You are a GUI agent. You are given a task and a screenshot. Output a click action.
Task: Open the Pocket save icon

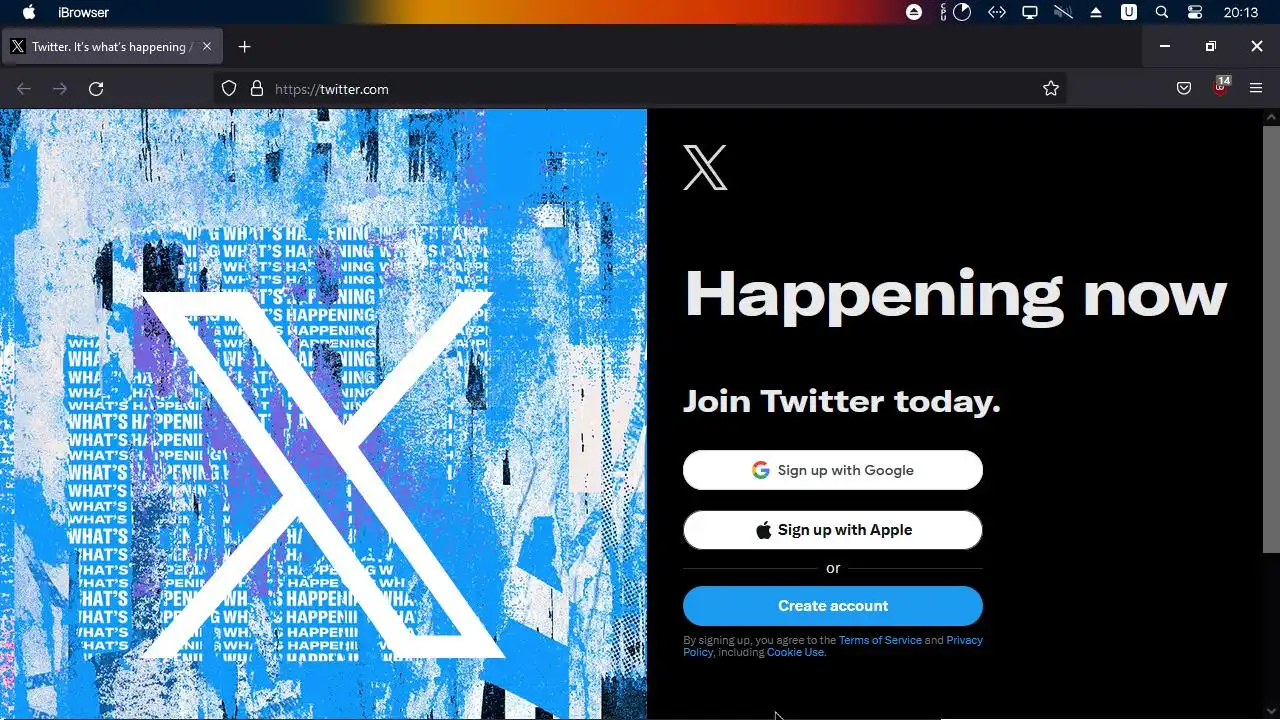point(1184,89)
